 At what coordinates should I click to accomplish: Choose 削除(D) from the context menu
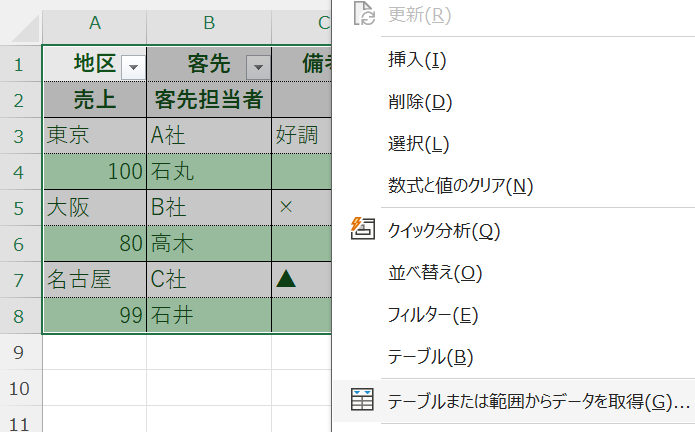(x=420, y=101)
